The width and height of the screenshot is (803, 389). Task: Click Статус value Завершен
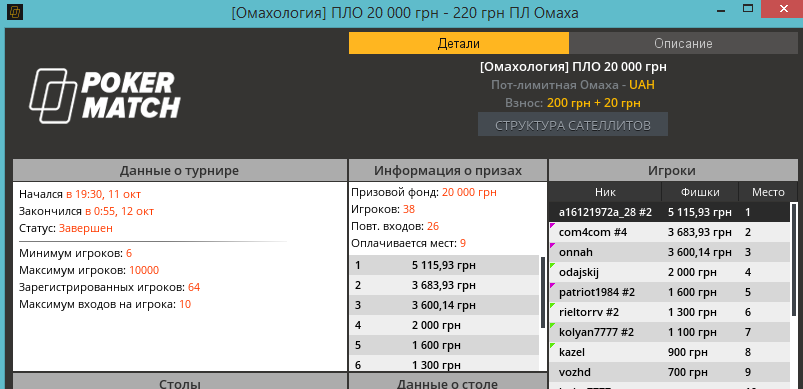coord(86,228)
